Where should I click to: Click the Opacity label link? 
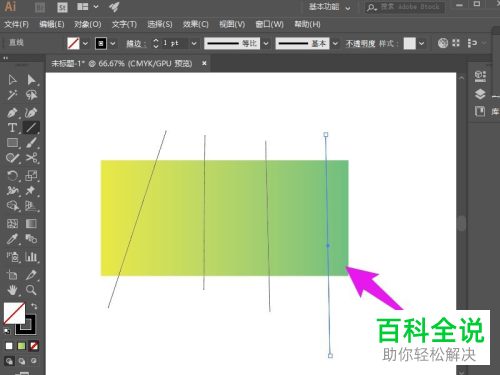pos(360,43)
